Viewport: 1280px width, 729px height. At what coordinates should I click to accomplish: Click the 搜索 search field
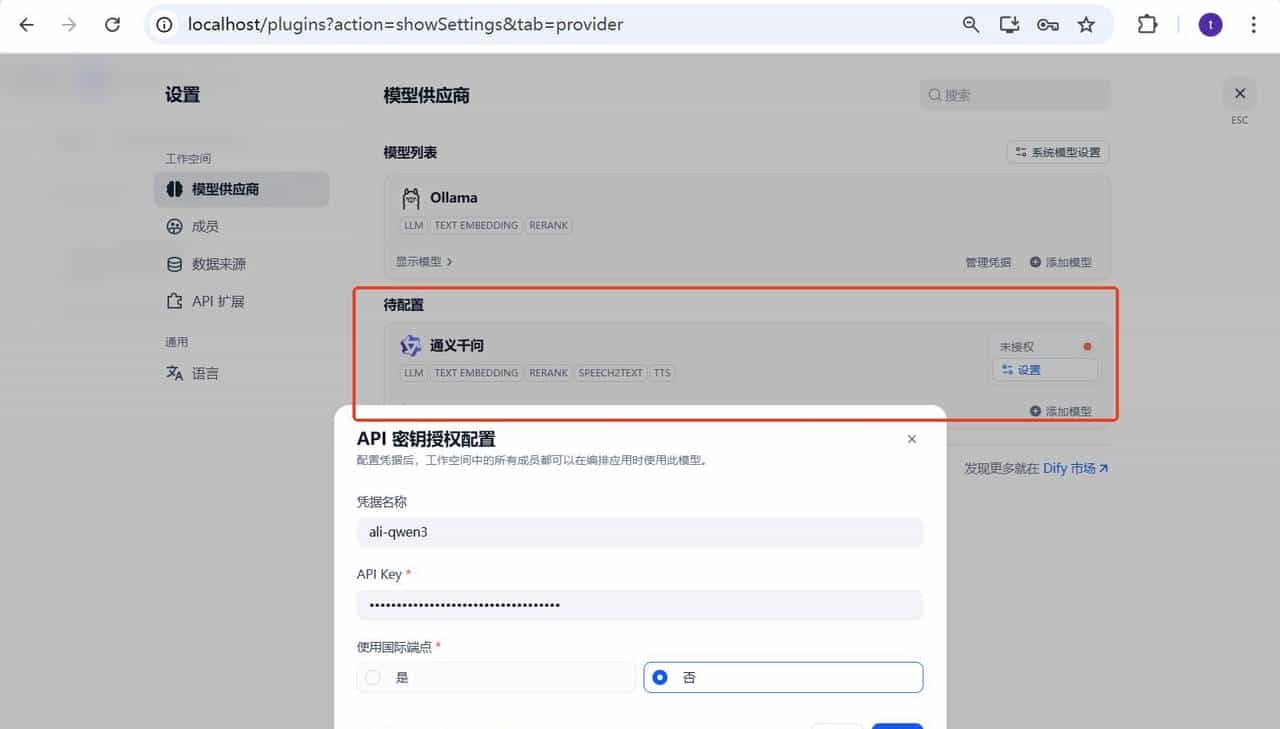(1014, 95)
